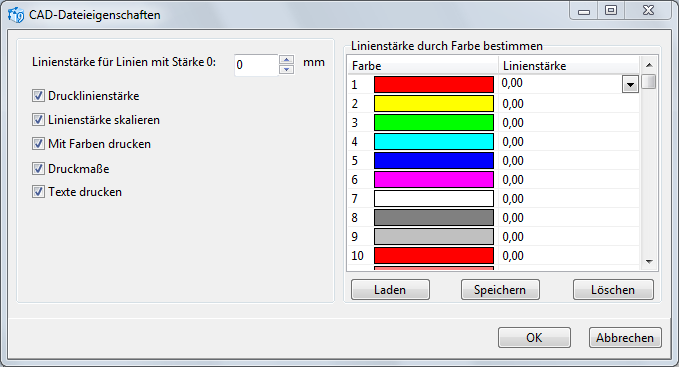Open the Linienstärke dropdown for color 1

[630, 84]
